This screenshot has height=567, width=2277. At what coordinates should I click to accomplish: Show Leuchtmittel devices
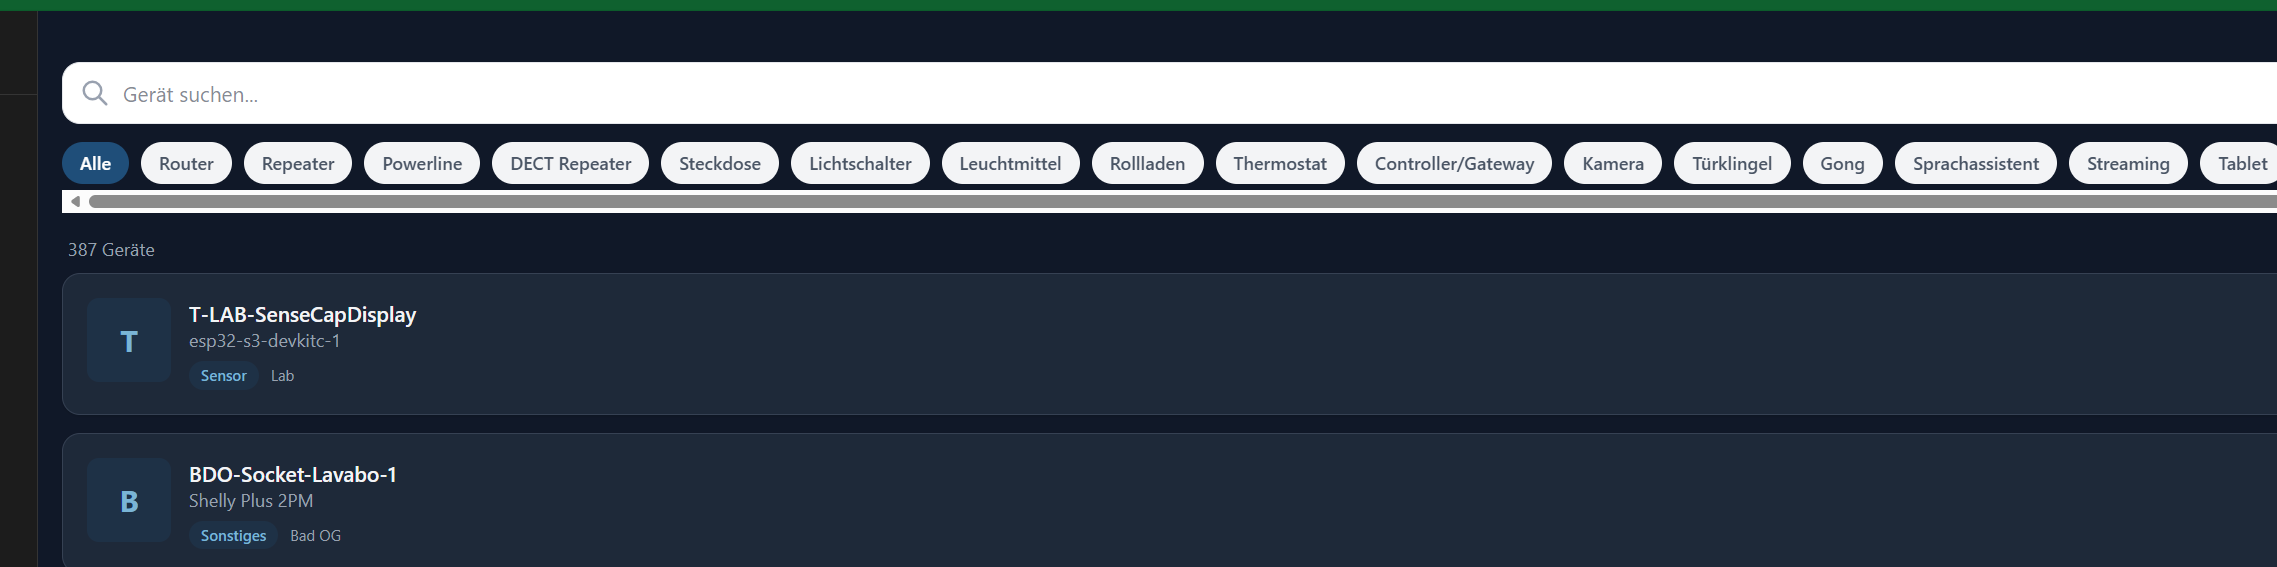tap(1010, 164)
